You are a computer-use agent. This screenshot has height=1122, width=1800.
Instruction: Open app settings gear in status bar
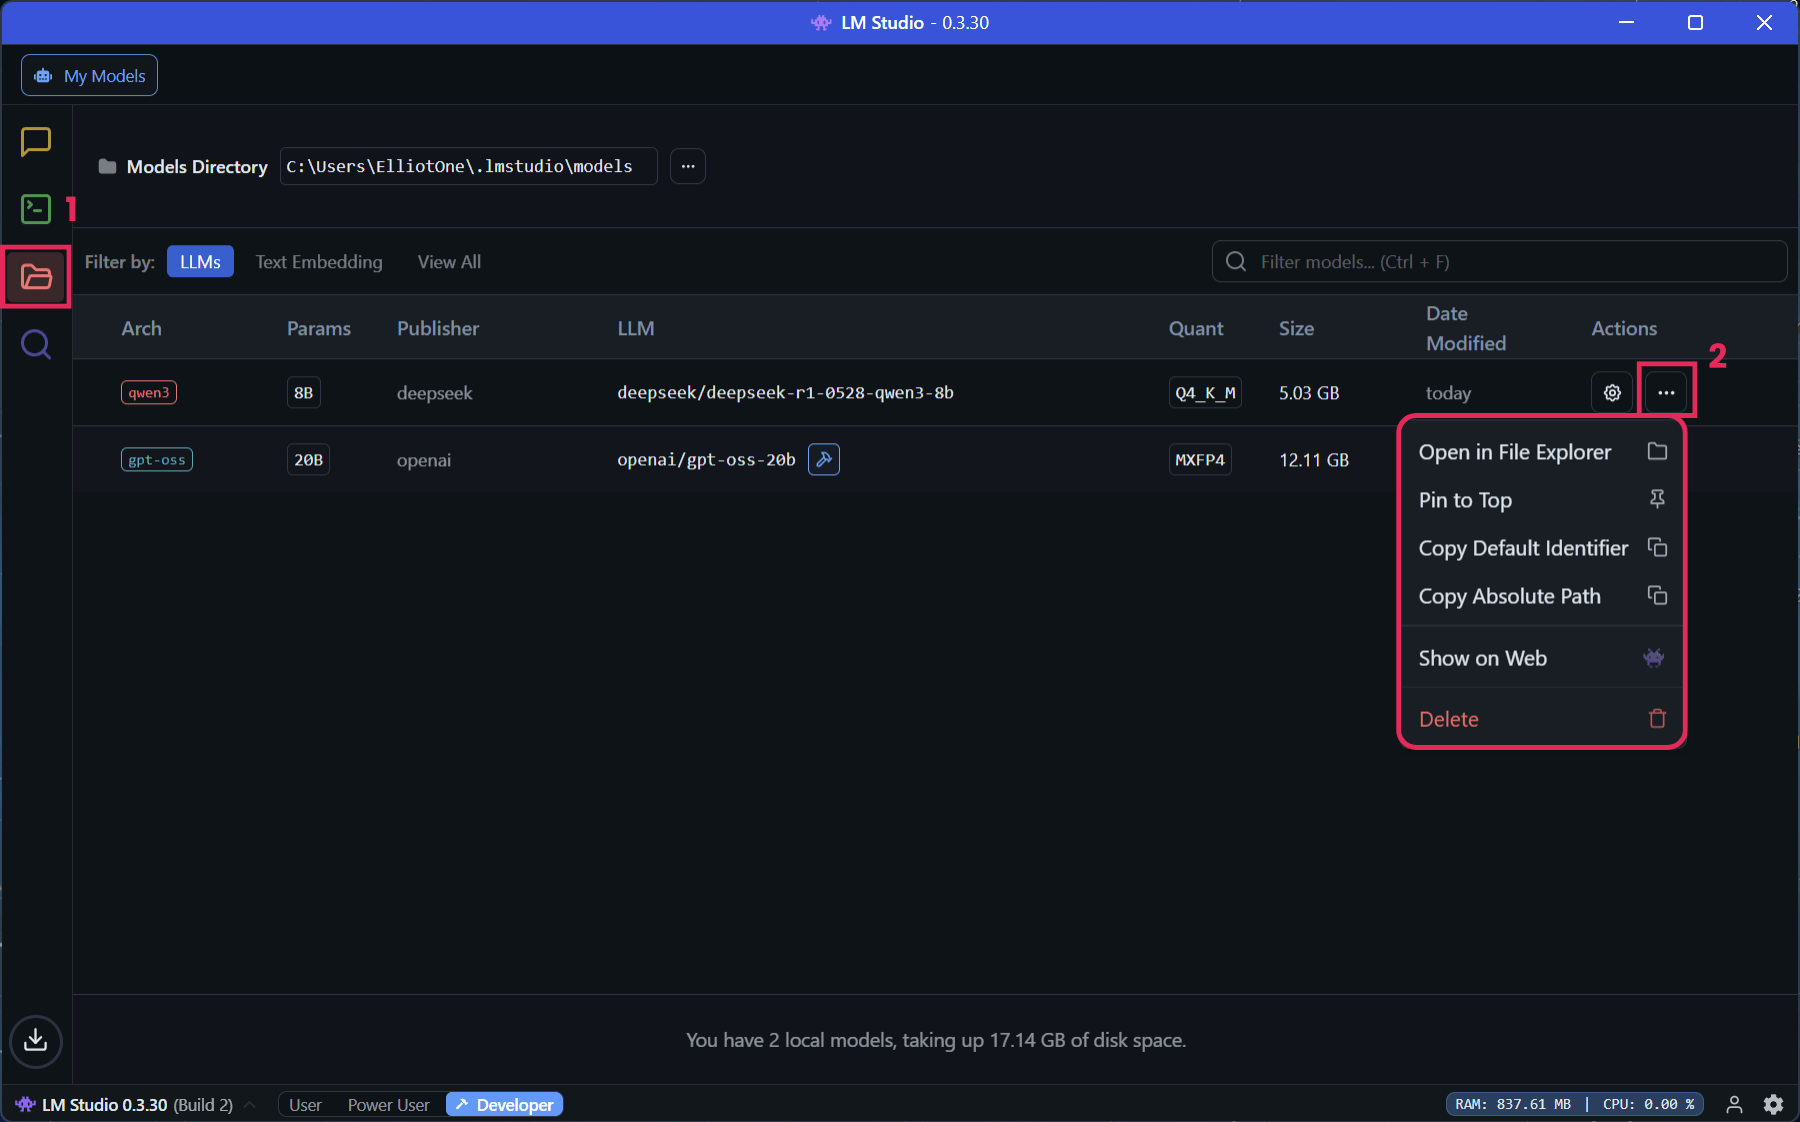[1773, 1104]
